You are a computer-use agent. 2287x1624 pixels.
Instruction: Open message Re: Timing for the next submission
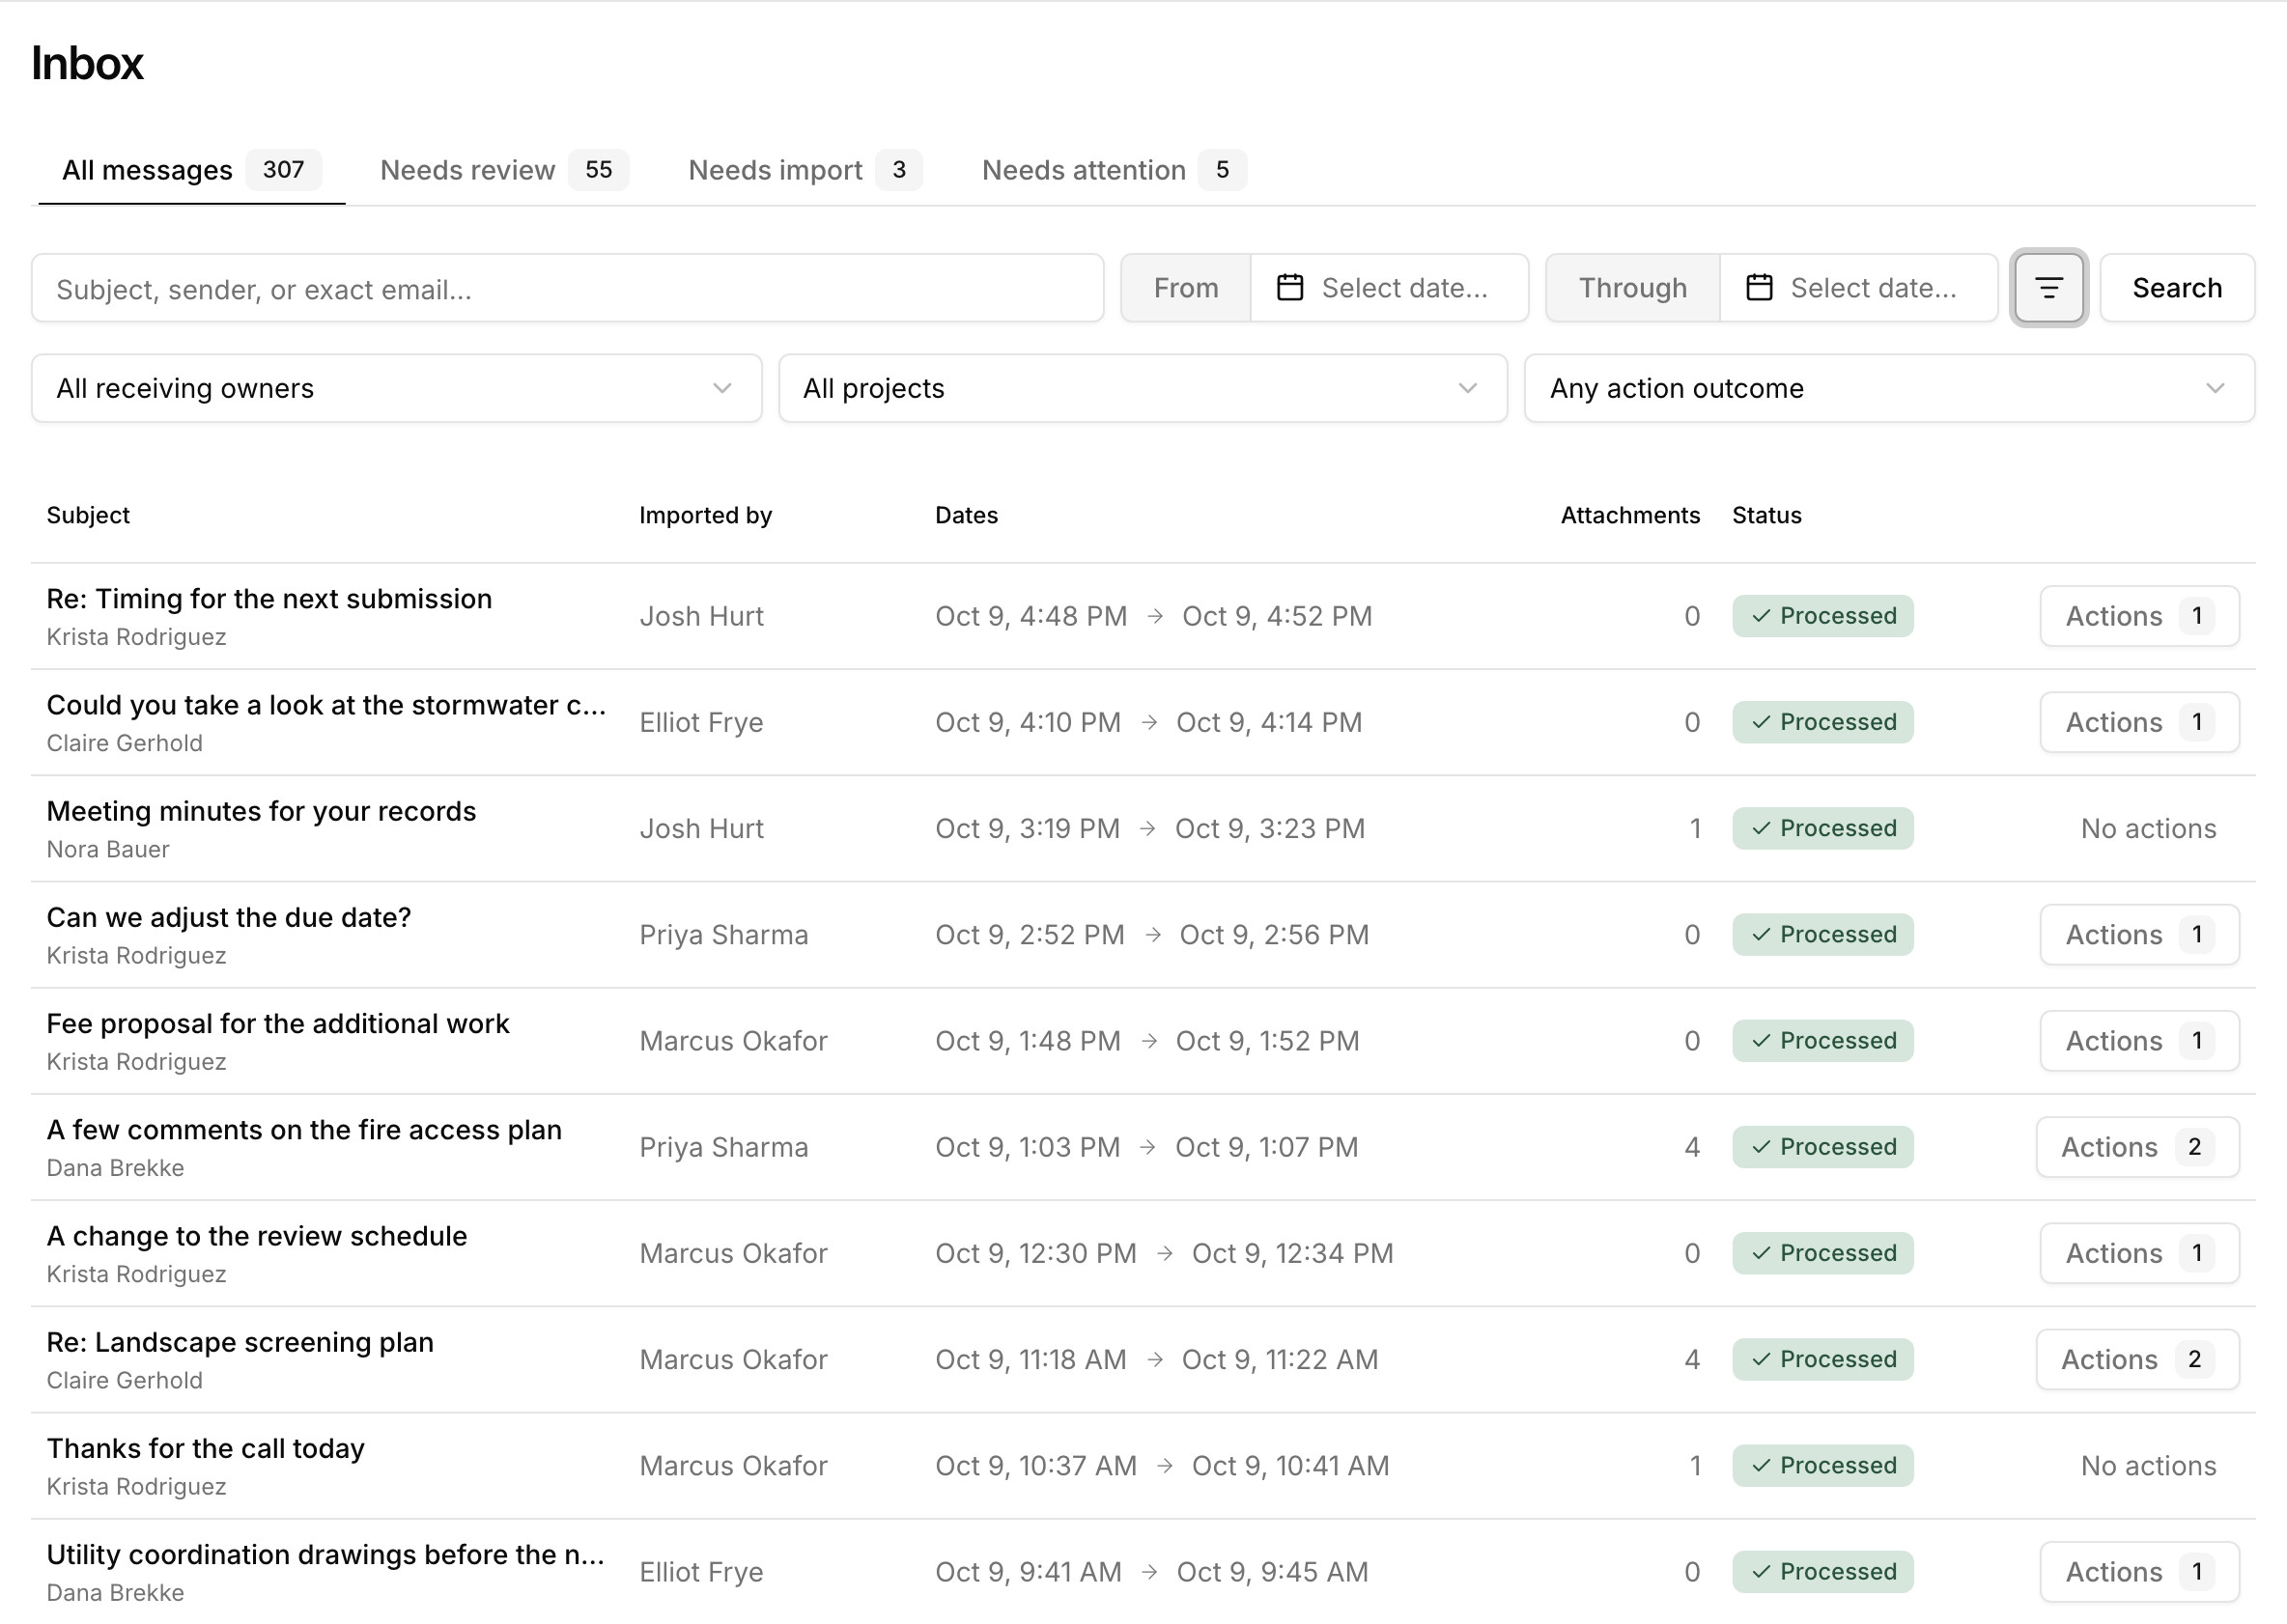269,599
